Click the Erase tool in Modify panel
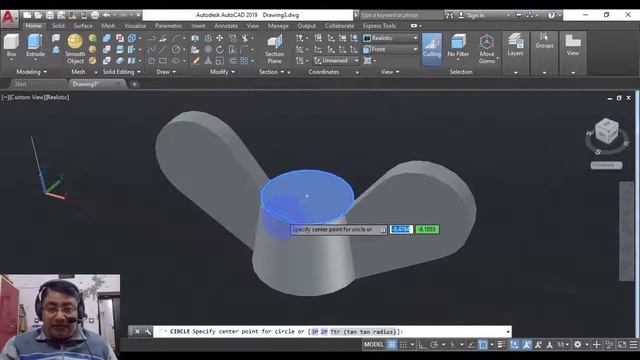The image size is (640, 360). 196,61
